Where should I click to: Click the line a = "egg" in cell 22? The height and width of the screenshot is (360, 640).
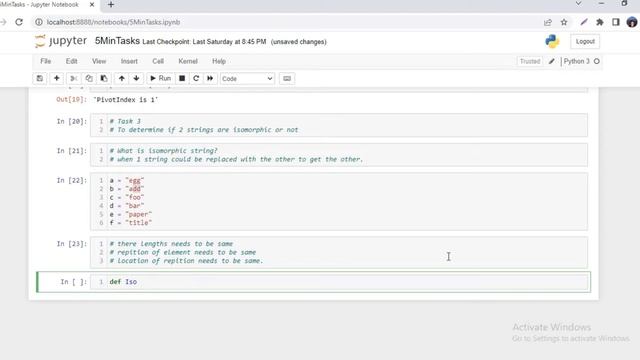127,180
